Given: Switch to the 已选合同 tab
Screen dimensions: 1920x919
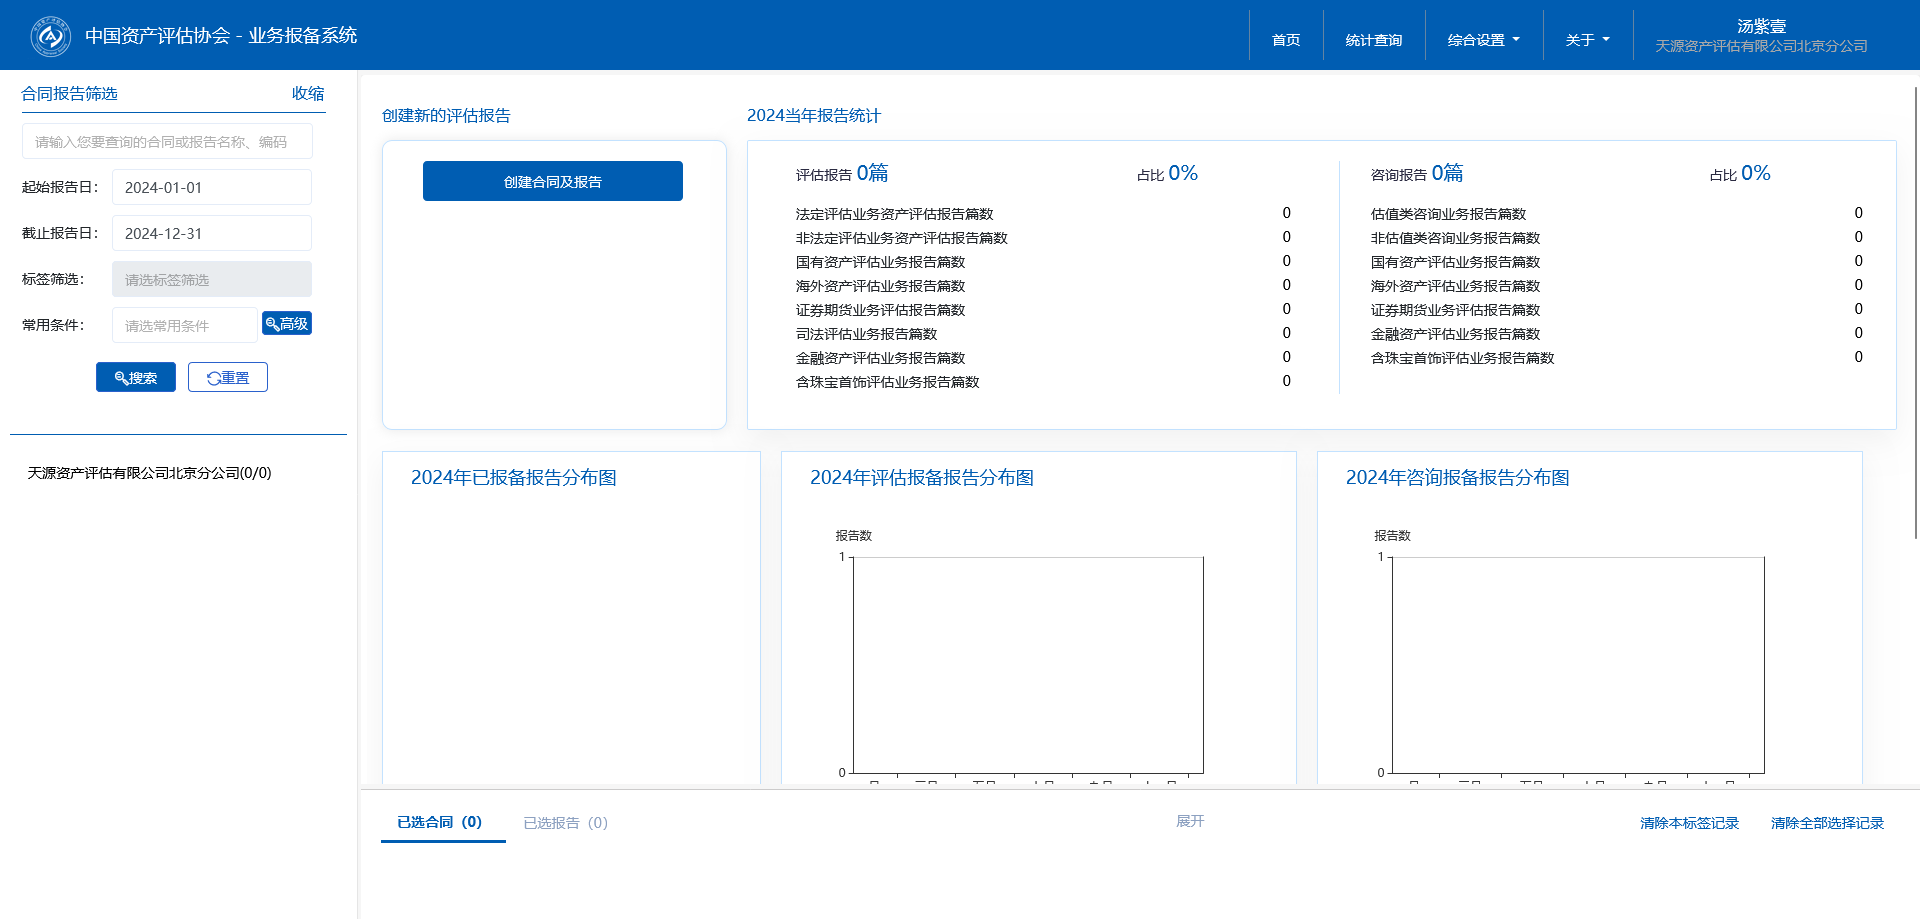Looking at the screenshot, I should (x=440, y=822).
